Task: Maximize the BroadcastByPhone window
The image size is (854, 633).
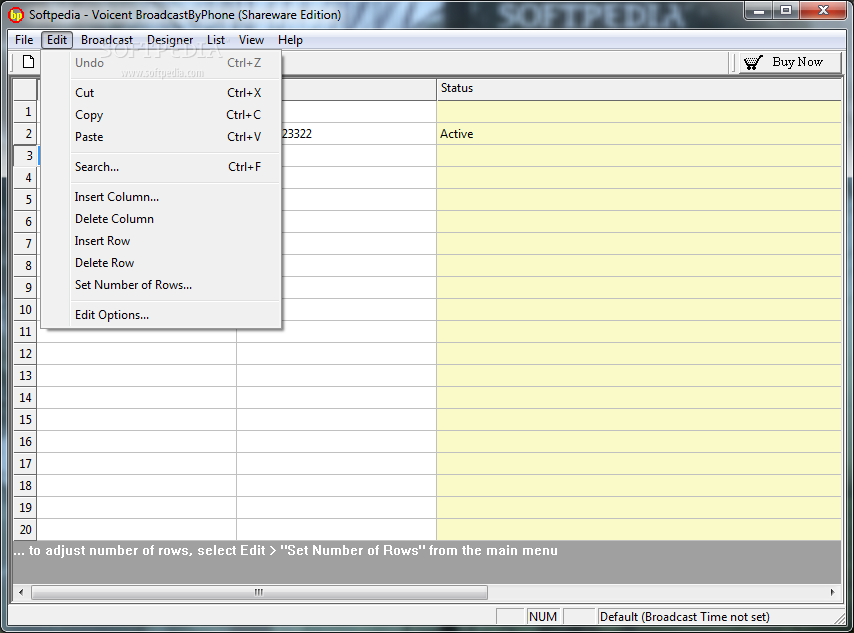Action: [786, 10]
